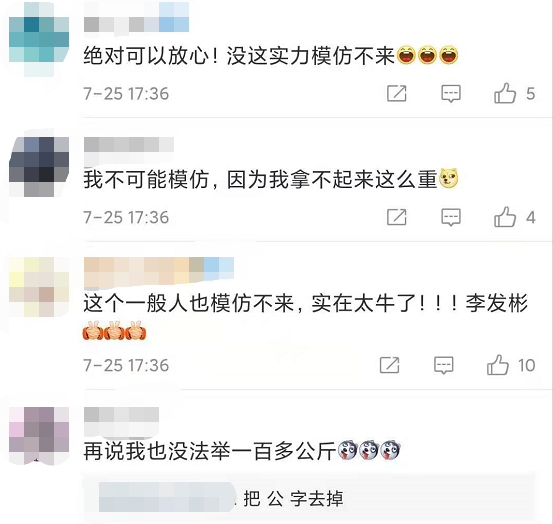Like the comment mentioning 李发彬
Screen dimensions: 553x524
tap(498, 365)
